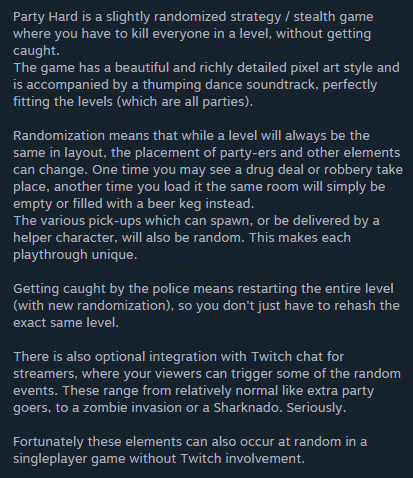
Task: Click the word "Fortunately" in last paragraph
Action: 48,442
